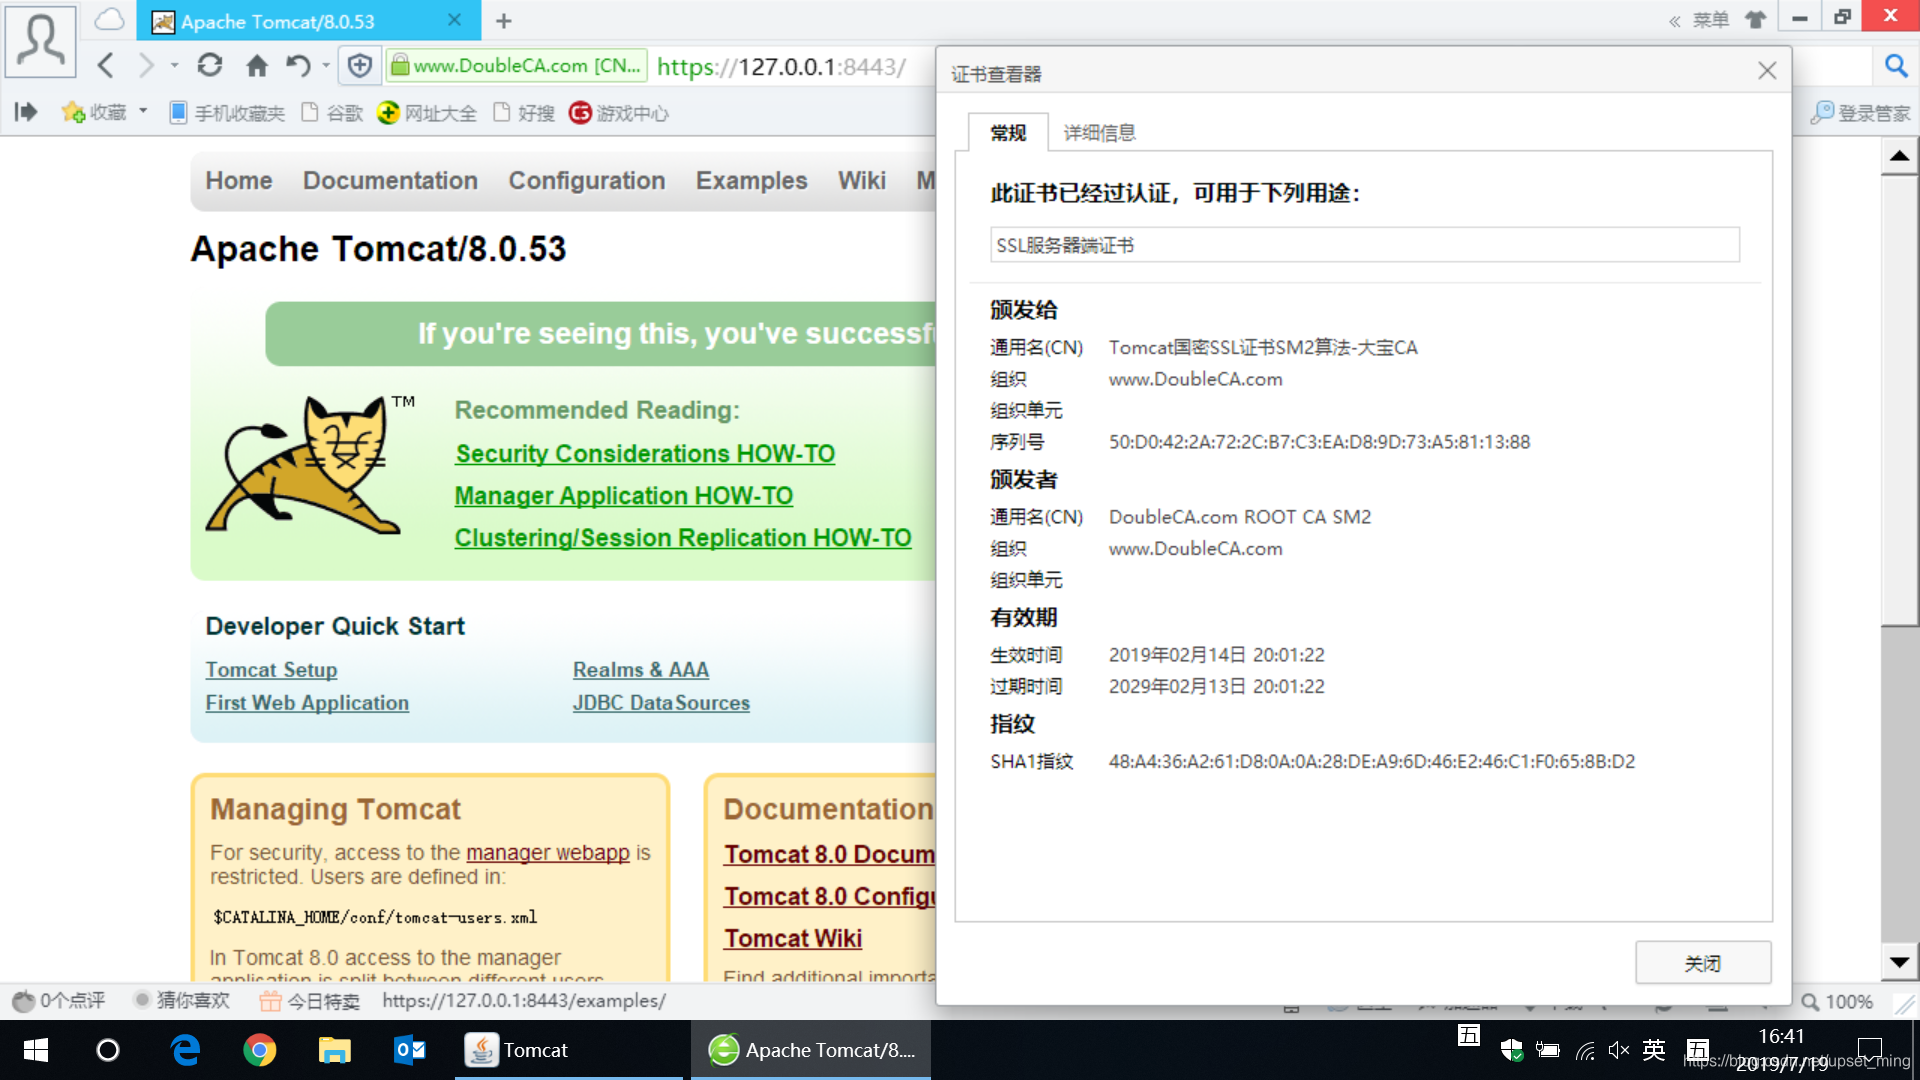Go back with the back arrow
This screenshot has width=1920, height=1080.
click(106, 66)
